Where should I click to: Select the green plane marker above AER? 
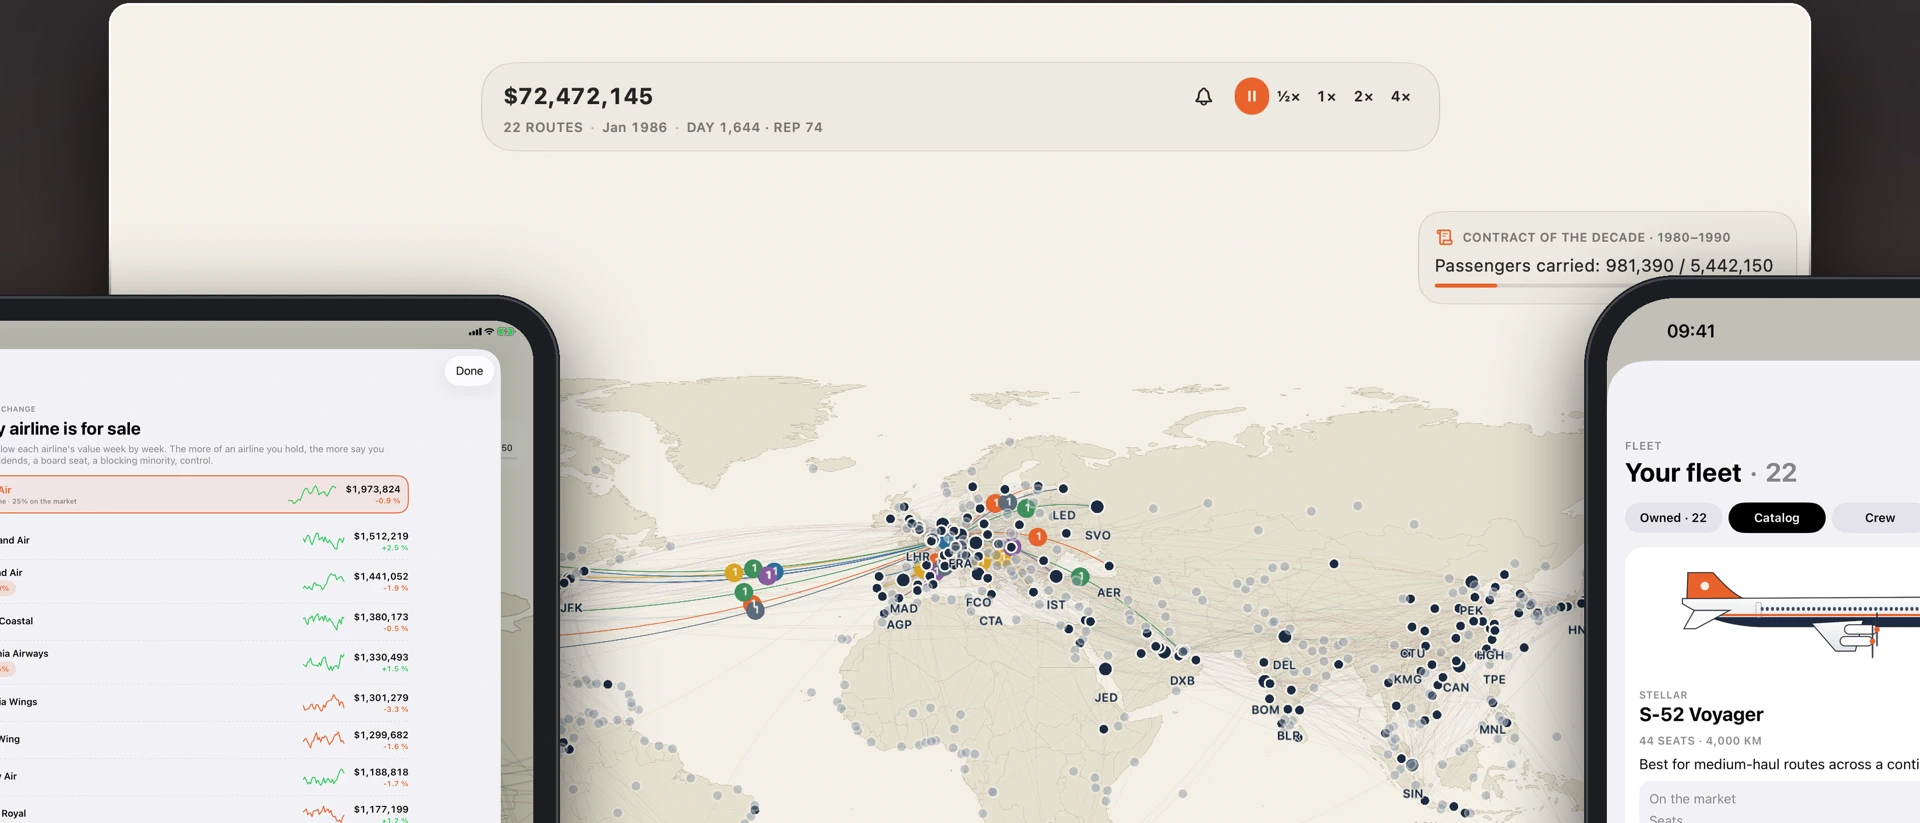(1080, 577)
